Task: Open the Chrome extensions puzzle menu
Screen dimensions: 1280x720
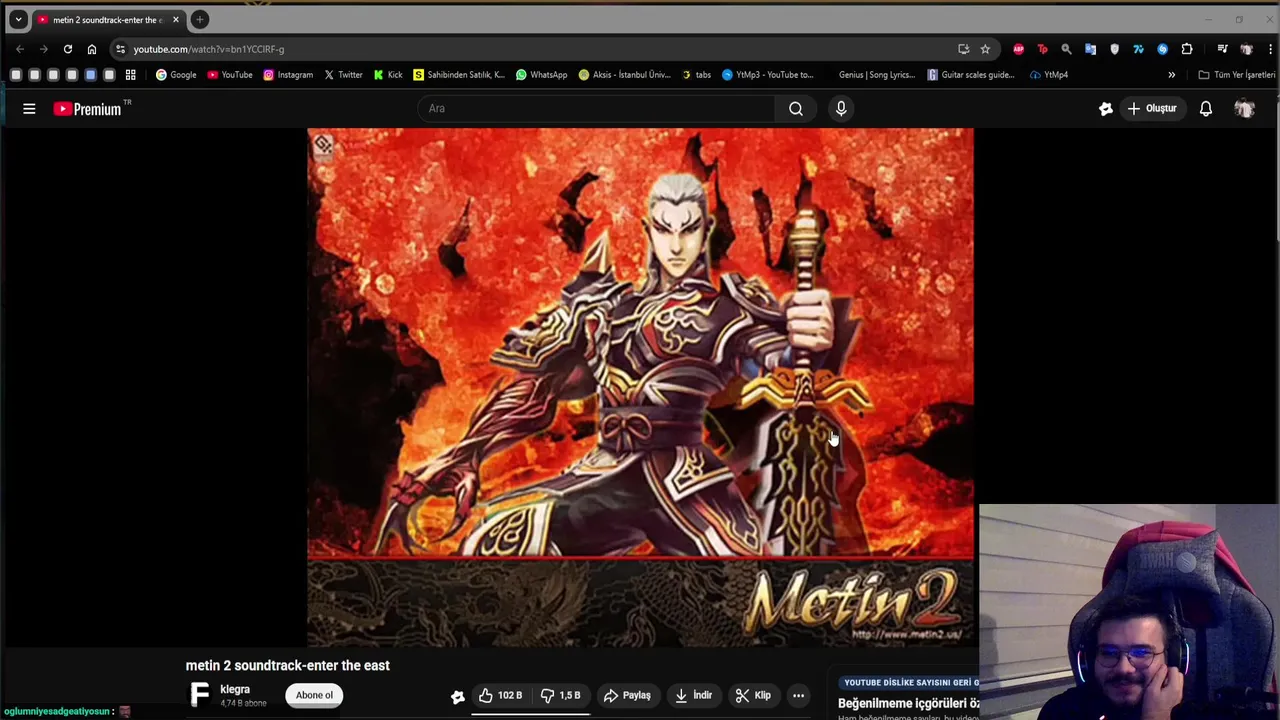Action: pyautogui.click(x=1187, y=49)
